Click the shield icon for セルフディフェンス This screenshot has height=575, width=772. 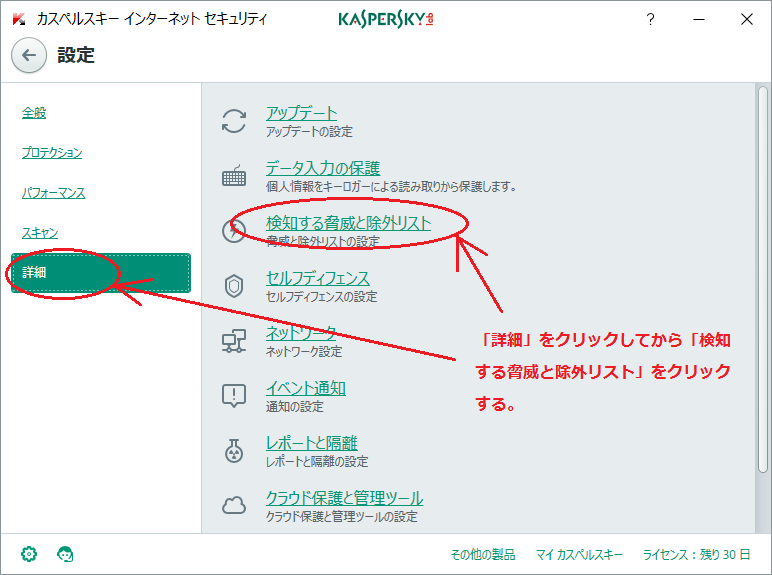point(234,286)
